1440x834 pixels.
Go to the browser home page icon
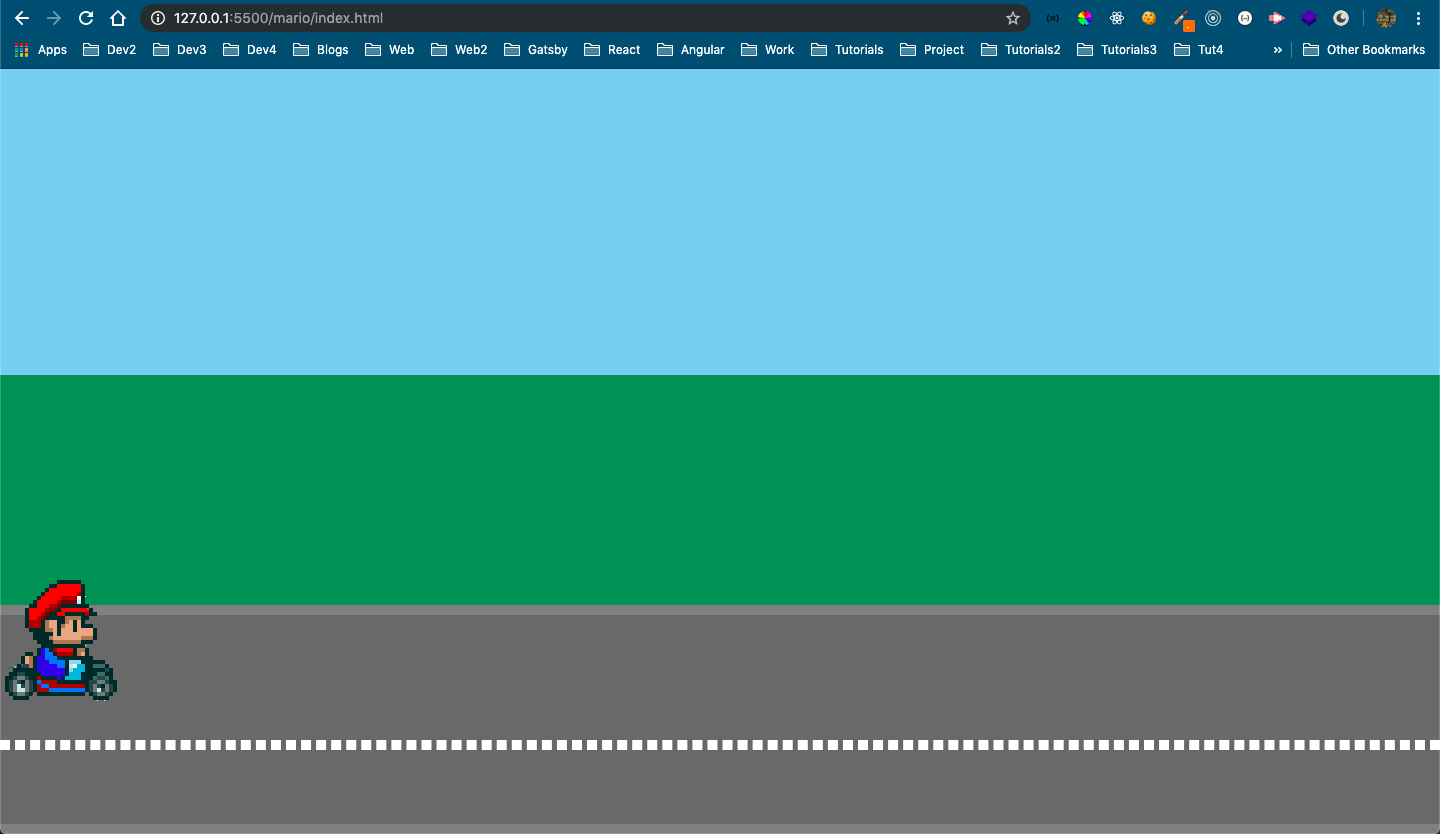pos(118,18)
